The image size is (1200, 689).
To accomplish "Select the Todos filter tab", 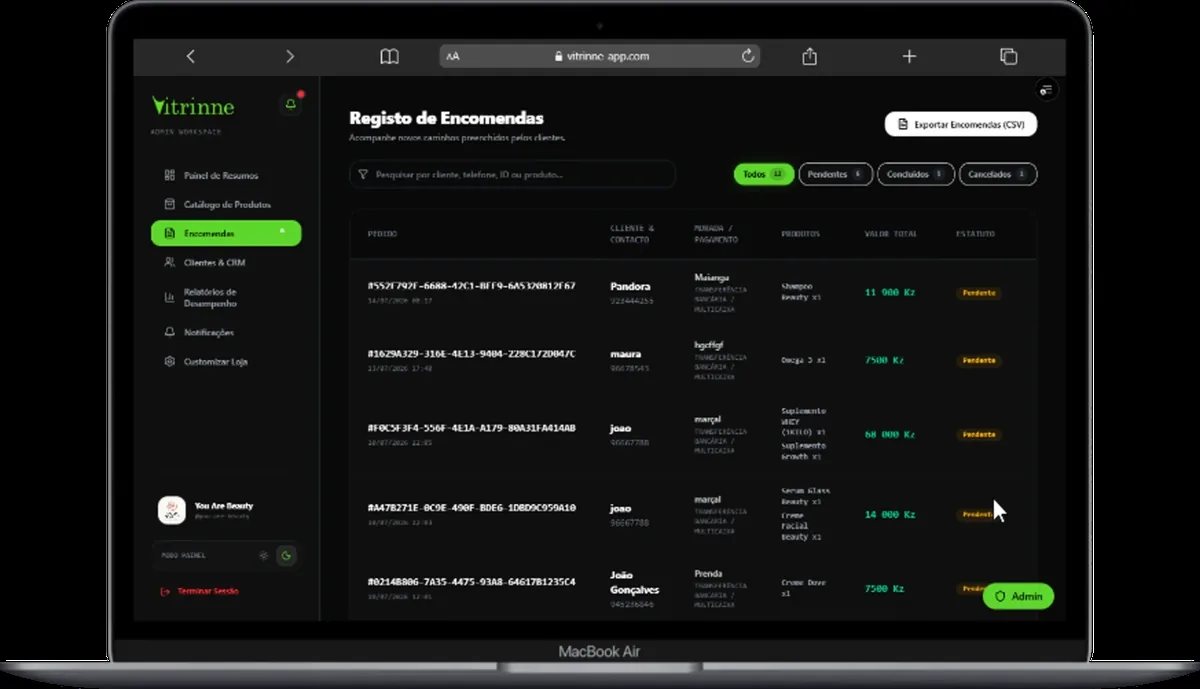I will (x=764, y=174).
